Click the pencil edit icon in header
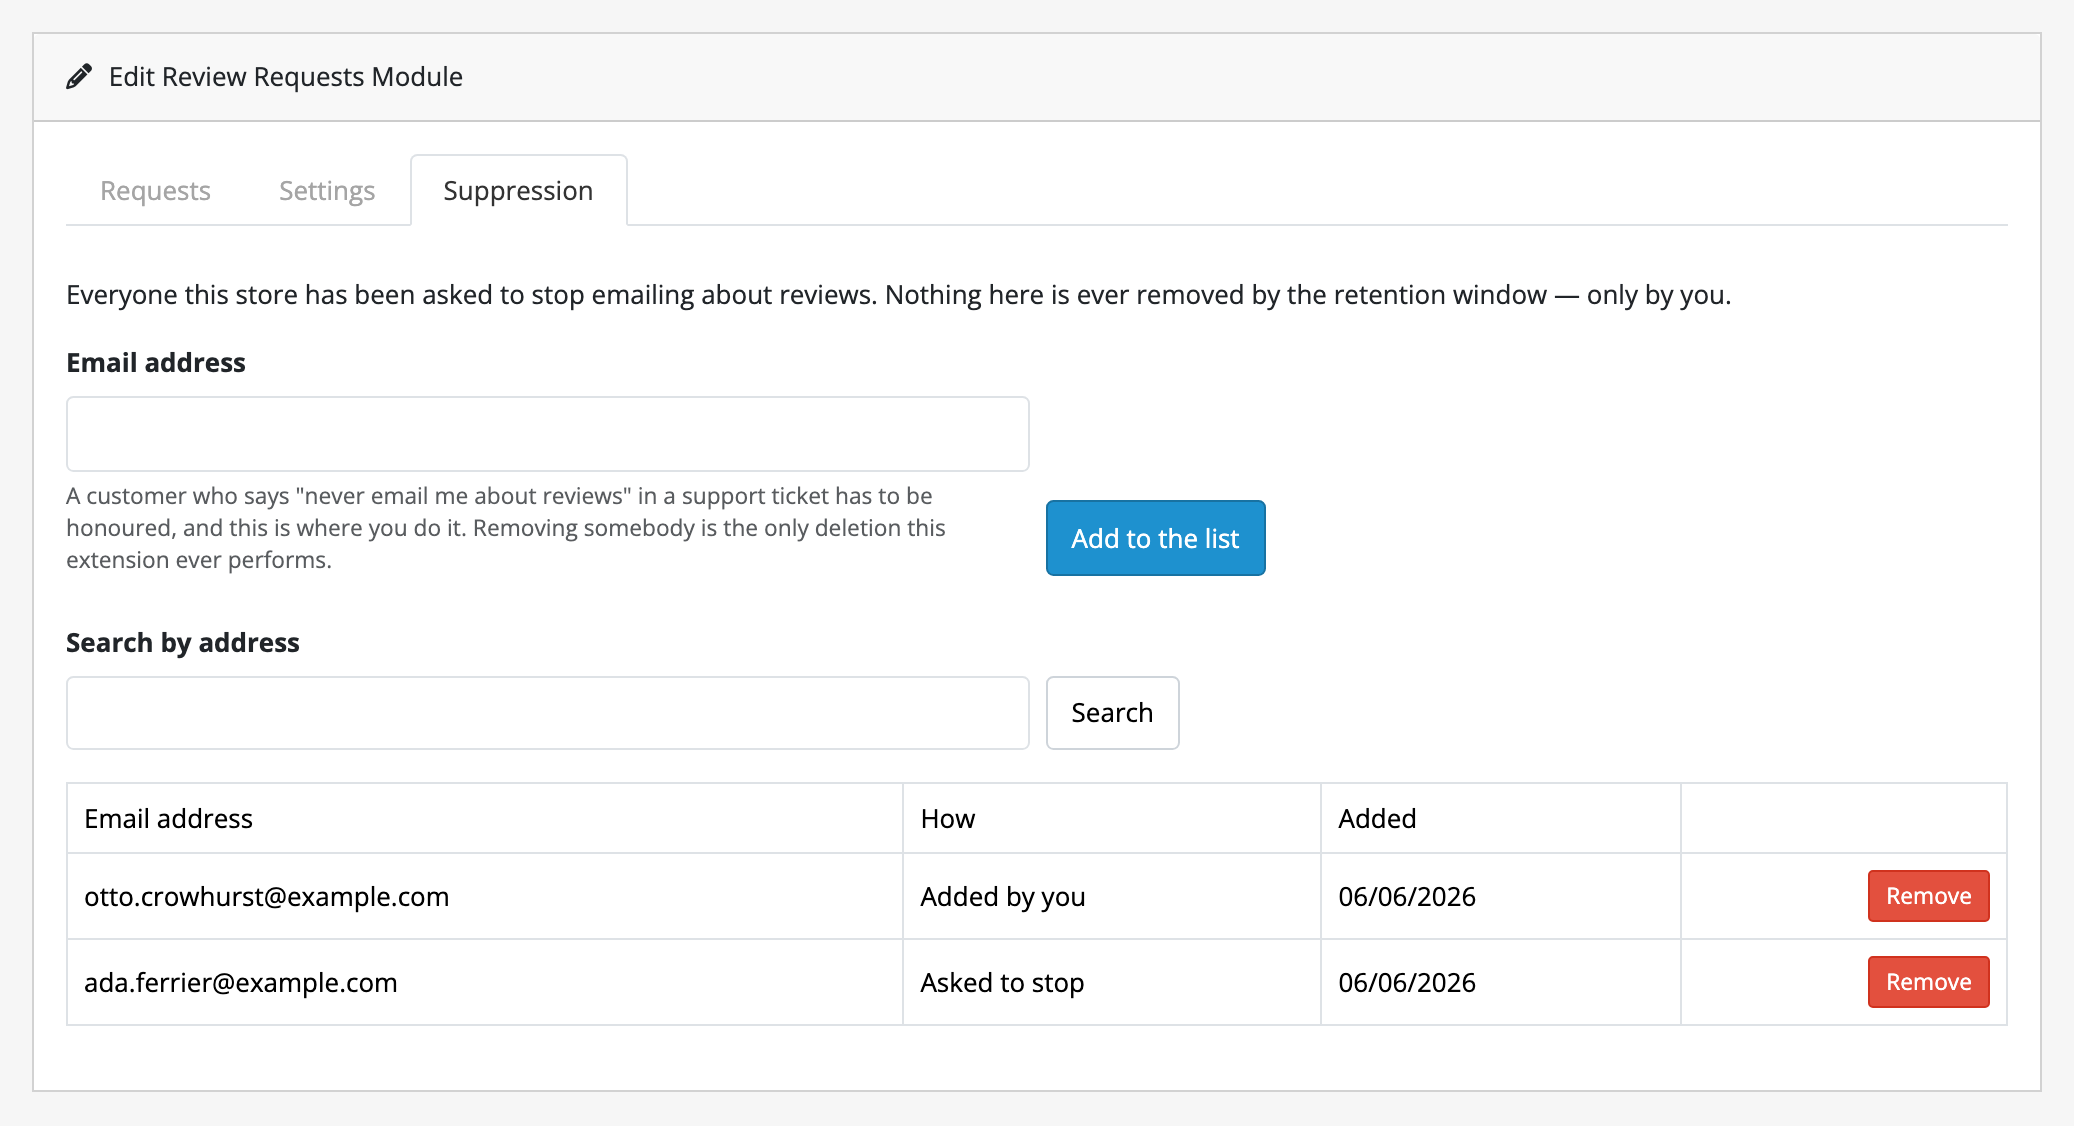2074x1126 pixels. click(x=79, y=77)
